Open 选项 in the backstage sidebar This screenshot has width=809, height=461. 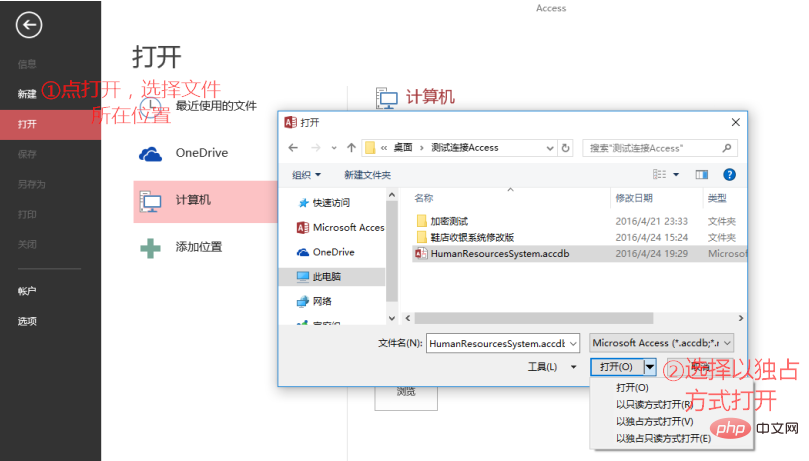pyautogui.click(x=27, y=321)
